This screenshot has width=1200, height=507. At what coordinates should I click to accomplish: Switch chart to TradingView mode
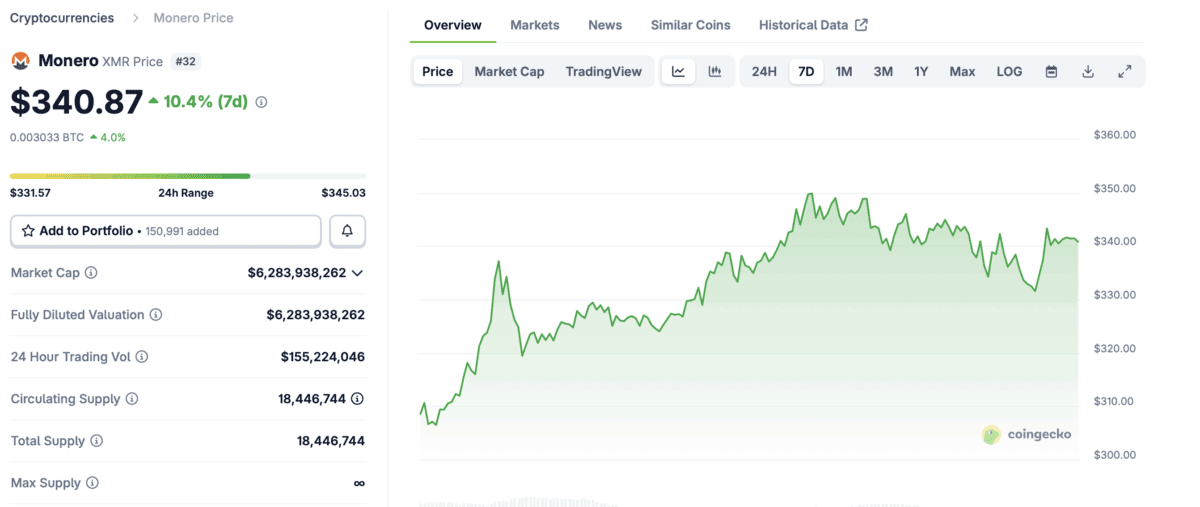tap(603, 72)
